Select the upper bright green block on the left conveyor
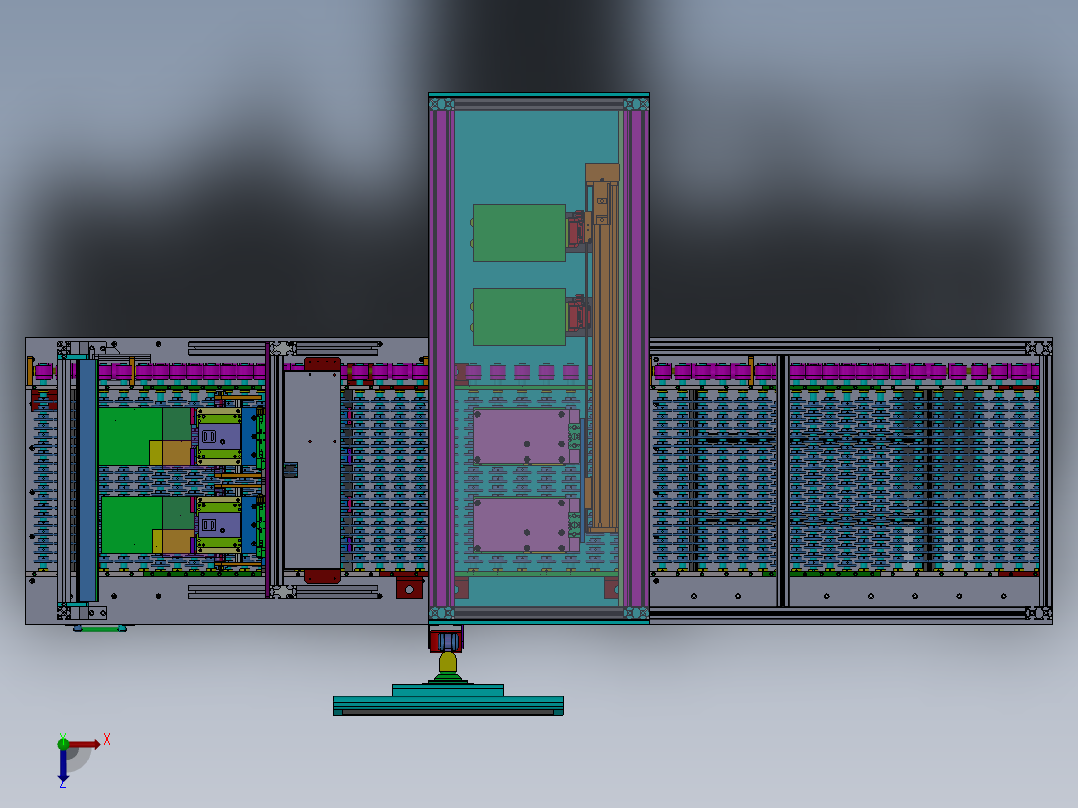The height and width of the screenshot is (808, 1078). click(131, 436)
